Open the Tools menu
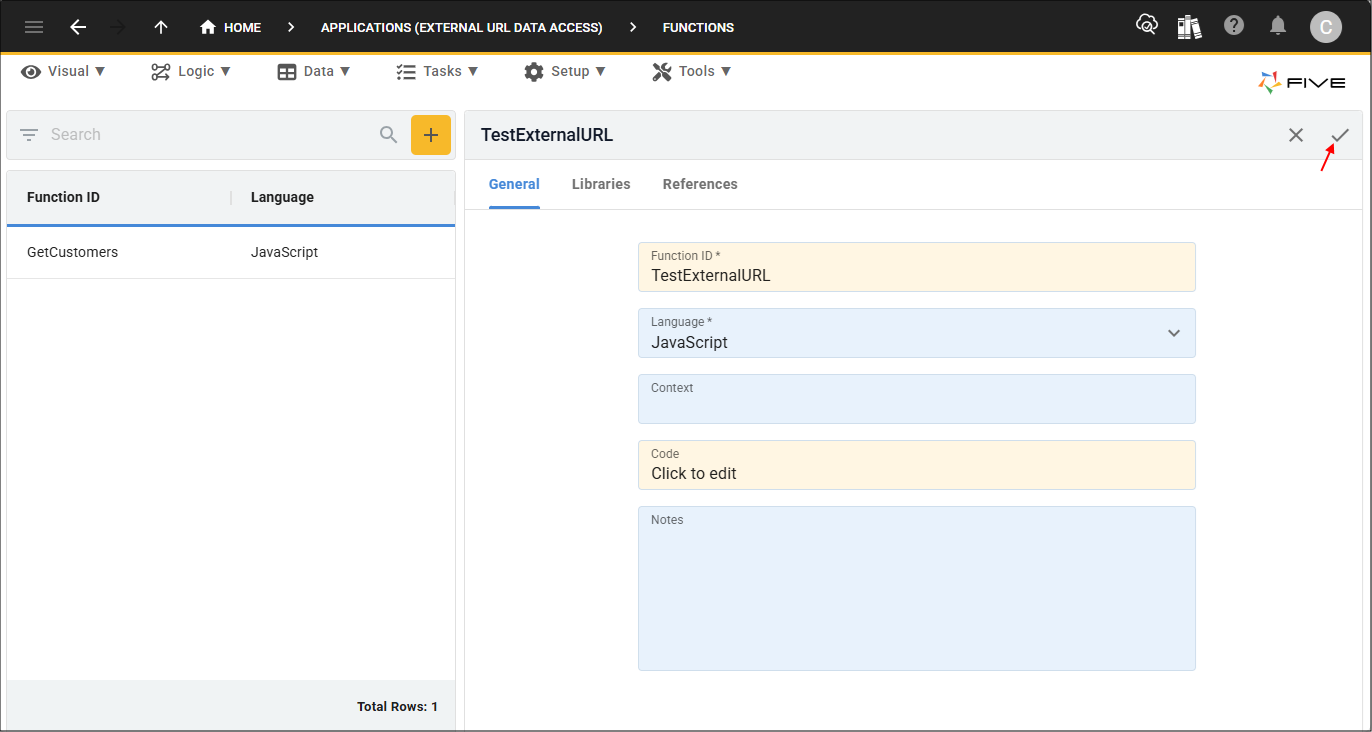This screenshot has height=732, width=1372. click(x=691, y=71)
